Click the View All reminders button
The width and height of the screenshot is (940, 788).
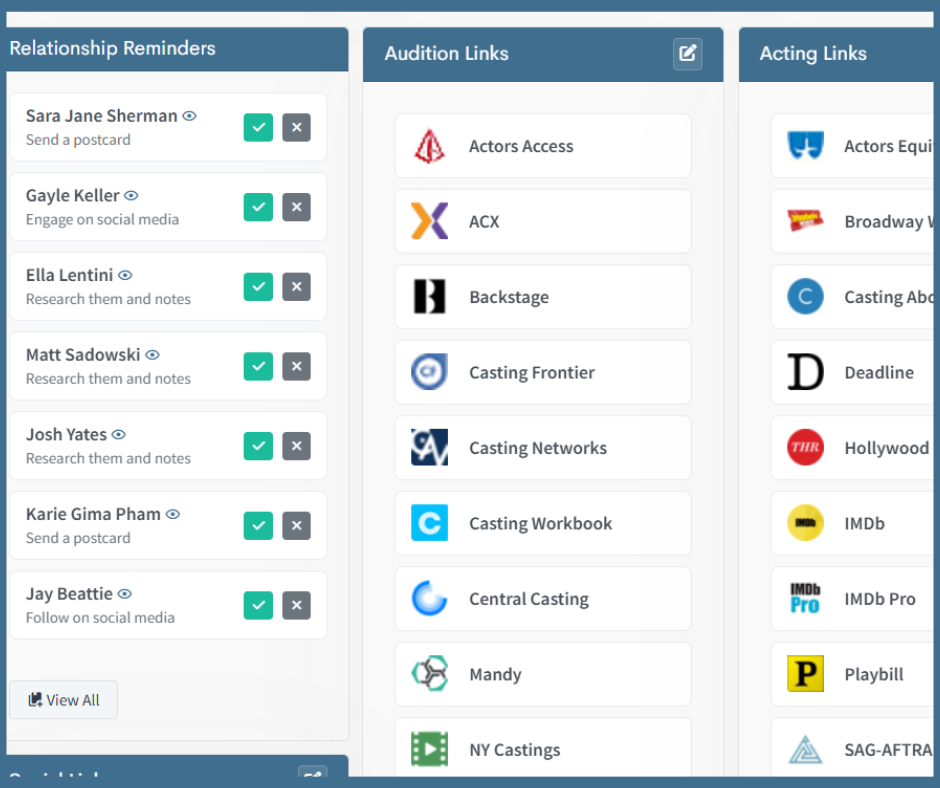(64, 700)
